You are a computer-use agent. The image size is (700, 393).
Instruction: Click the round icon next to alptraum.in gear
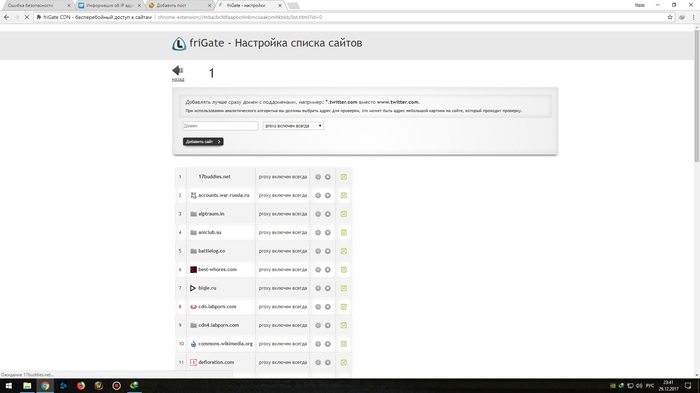click(x=328, y=214)
